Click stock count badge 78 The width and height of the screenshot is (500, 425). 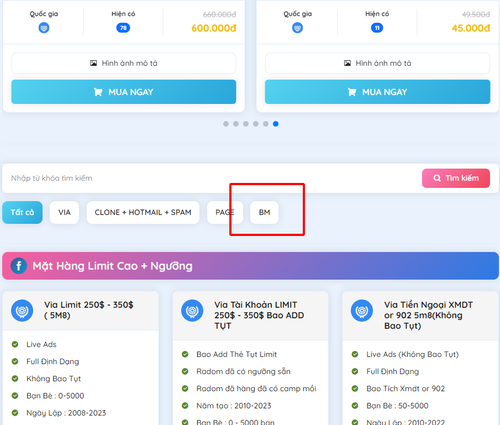(123, 28)
